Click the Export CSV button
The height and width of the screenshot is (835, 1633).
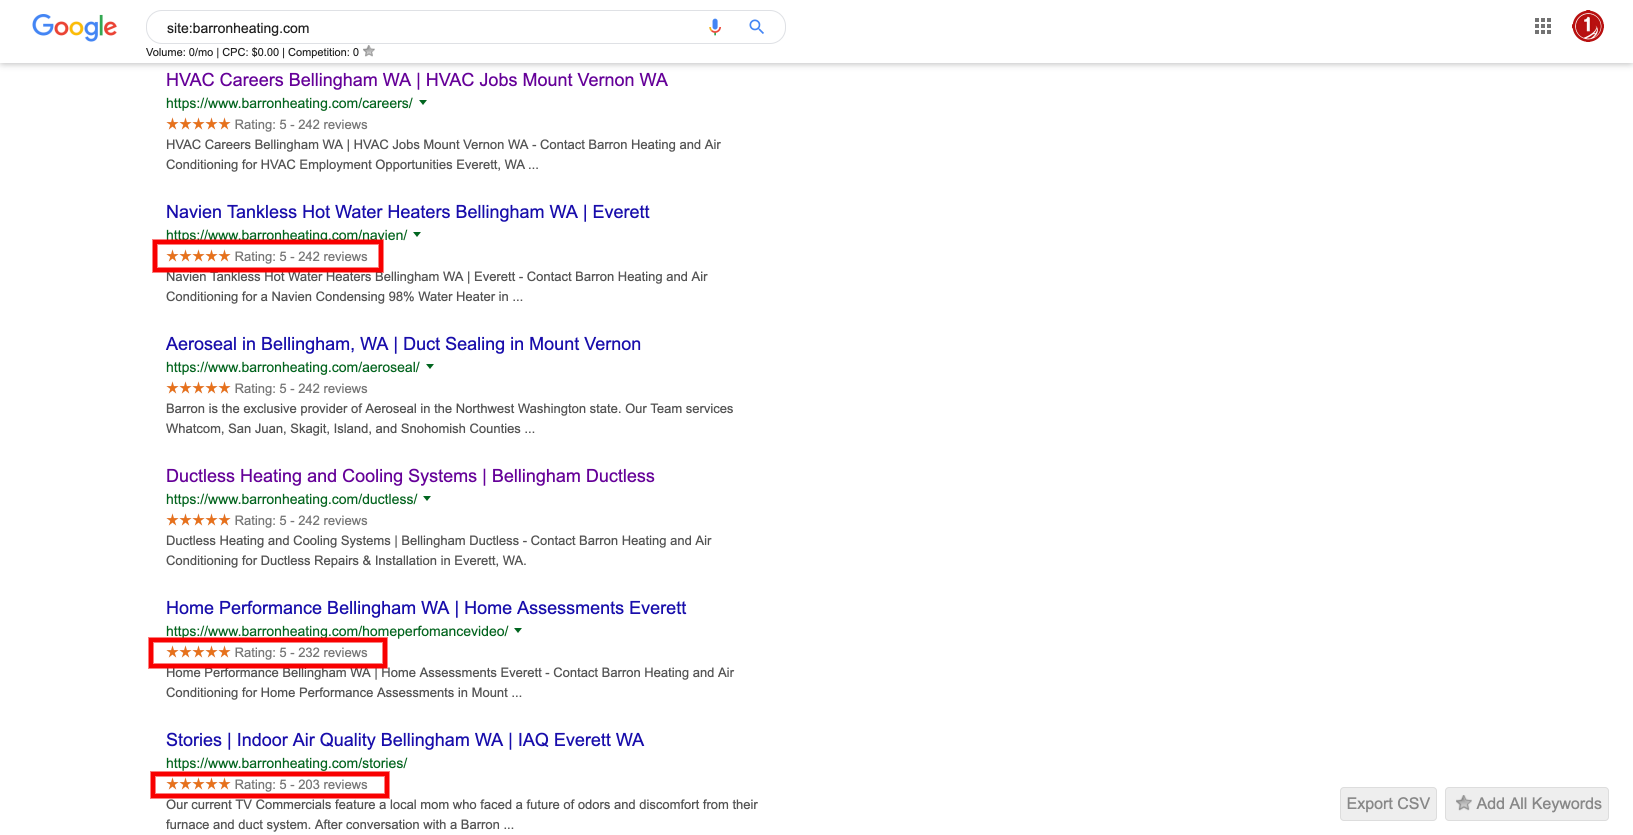(1388, 804)
